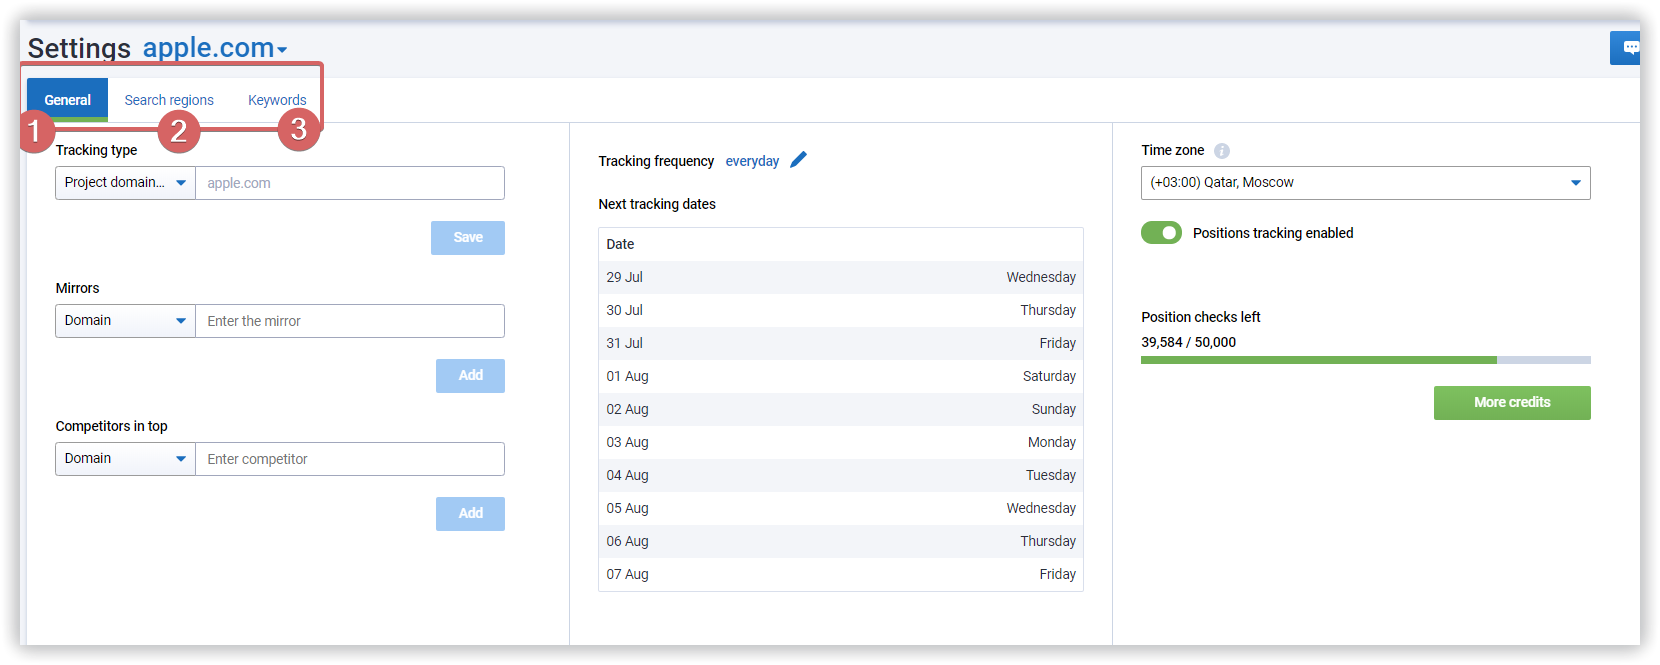Switch to the General tab
Viewport: 1660px width, 665px height.
[x=67, y=100]
